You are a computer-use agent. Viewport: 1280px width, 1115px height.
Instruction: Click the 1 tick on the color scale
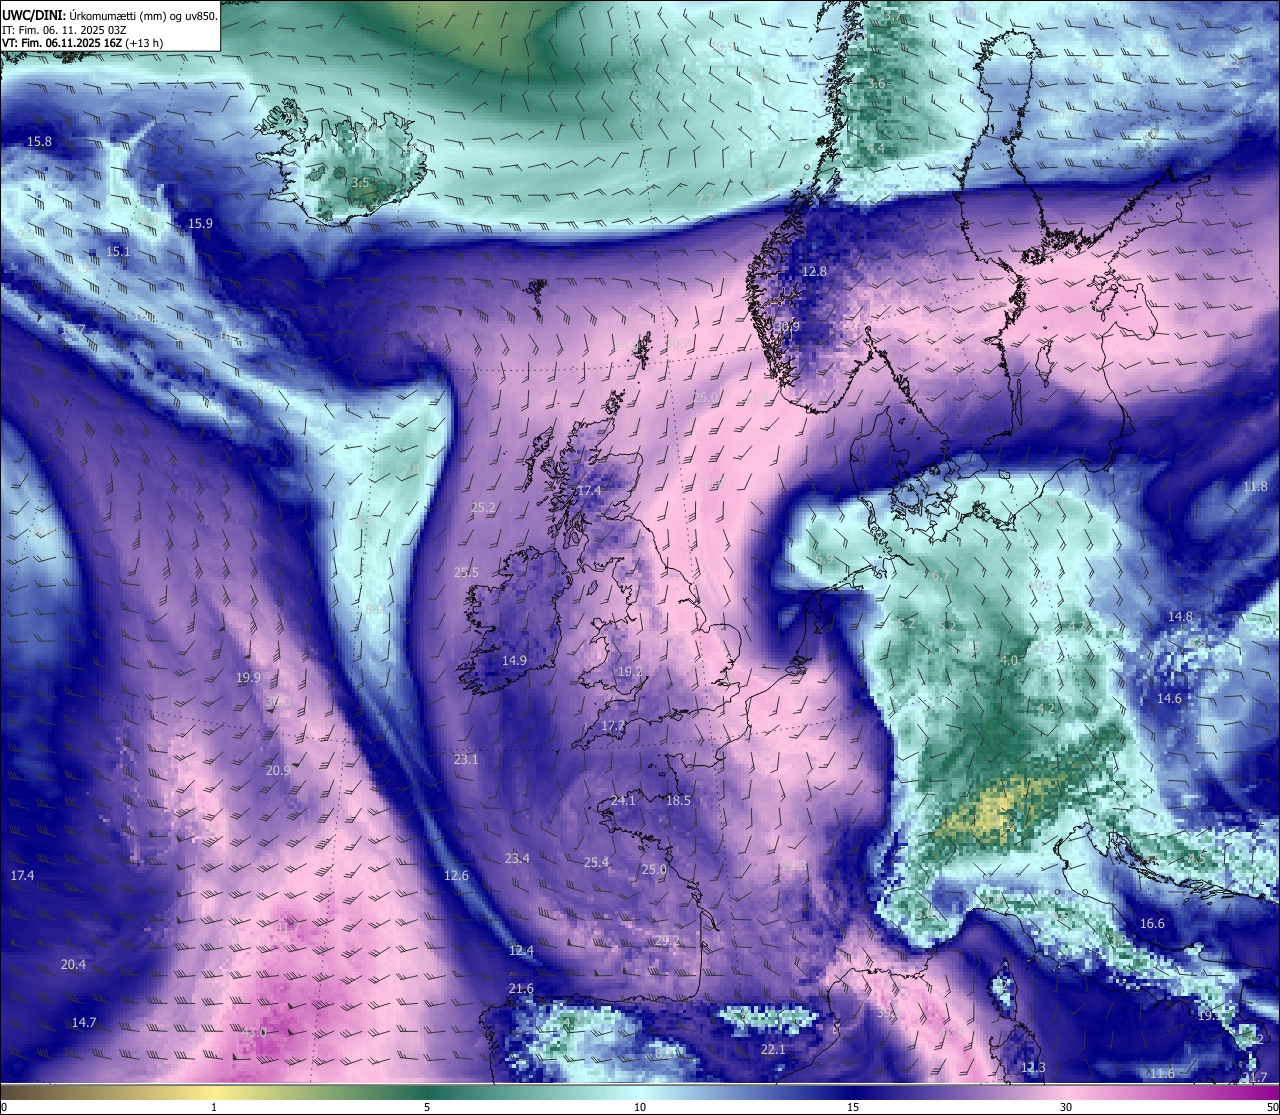click(x=214, y=1107)
